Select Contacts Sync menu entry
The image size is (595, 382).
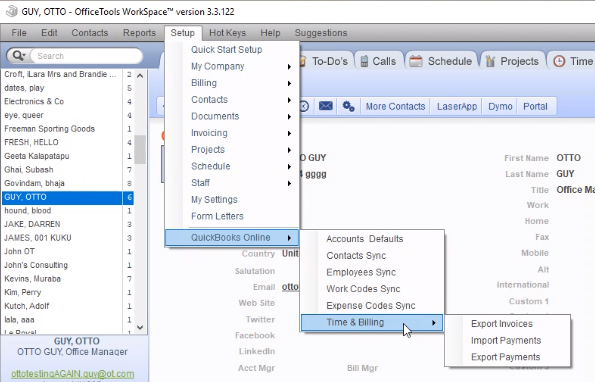[x=356, y=256]
